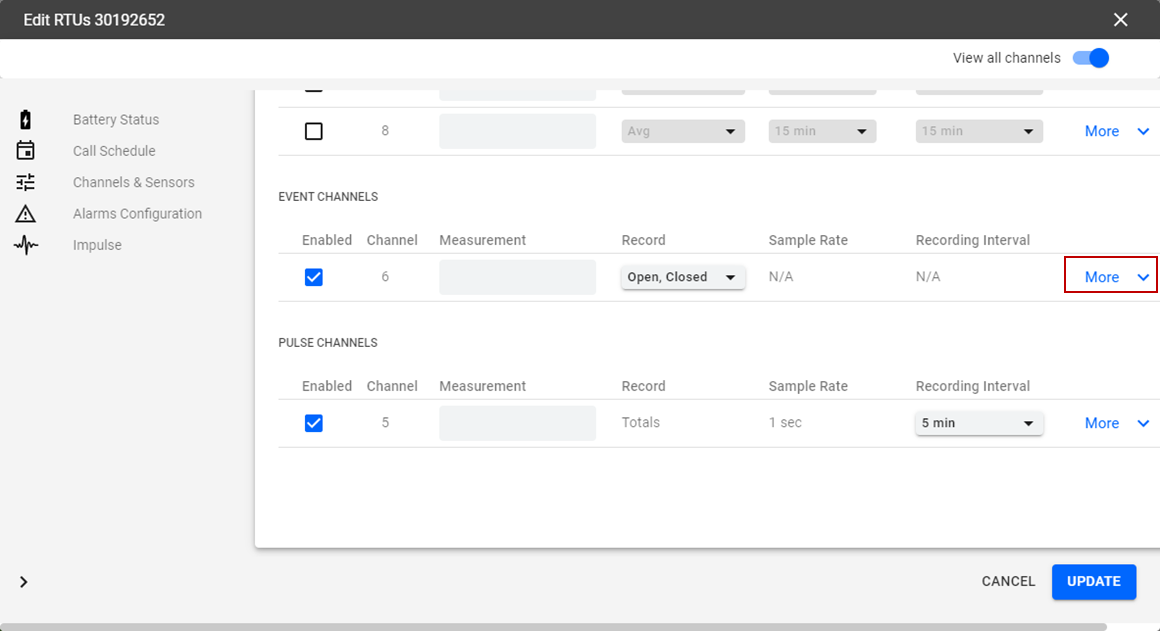Disable pulse channel 5 checkbox
1160x631 pixels.
314,423
